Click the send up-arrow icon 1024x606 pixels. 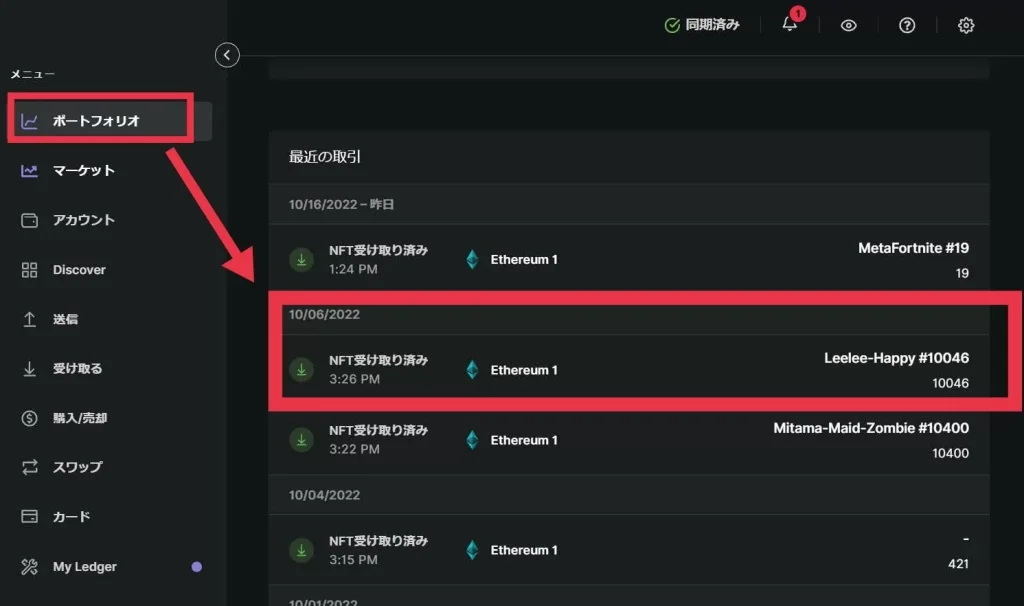[x=29, y=319]
